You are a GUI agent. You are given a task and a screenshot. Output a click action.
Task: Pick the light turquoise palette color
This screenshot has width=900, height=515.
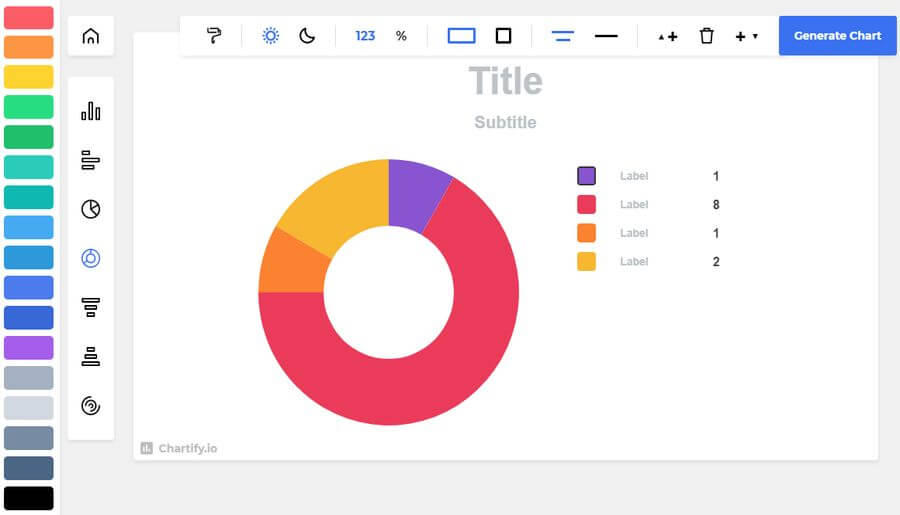click(x=29, y=167)
